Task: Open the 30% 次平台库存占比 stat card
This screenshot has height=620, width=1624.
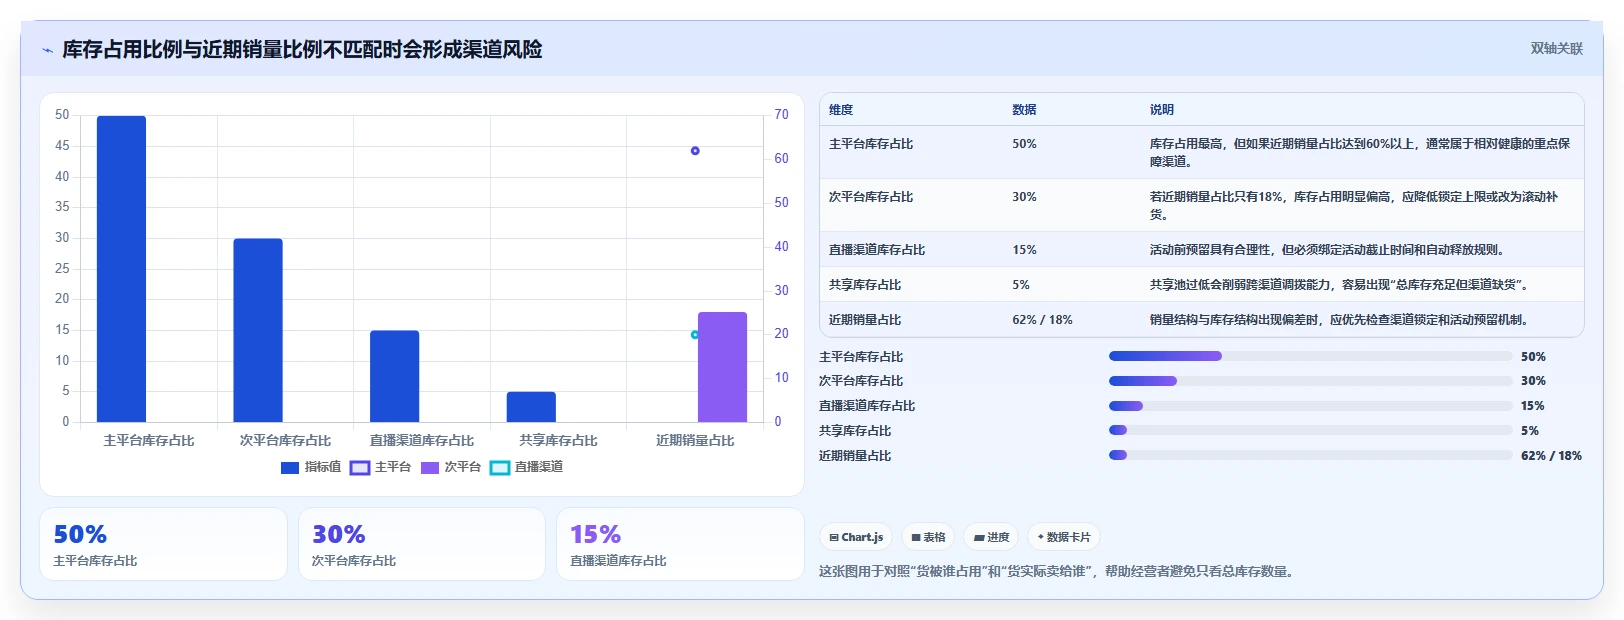Action: coord(422,544)
